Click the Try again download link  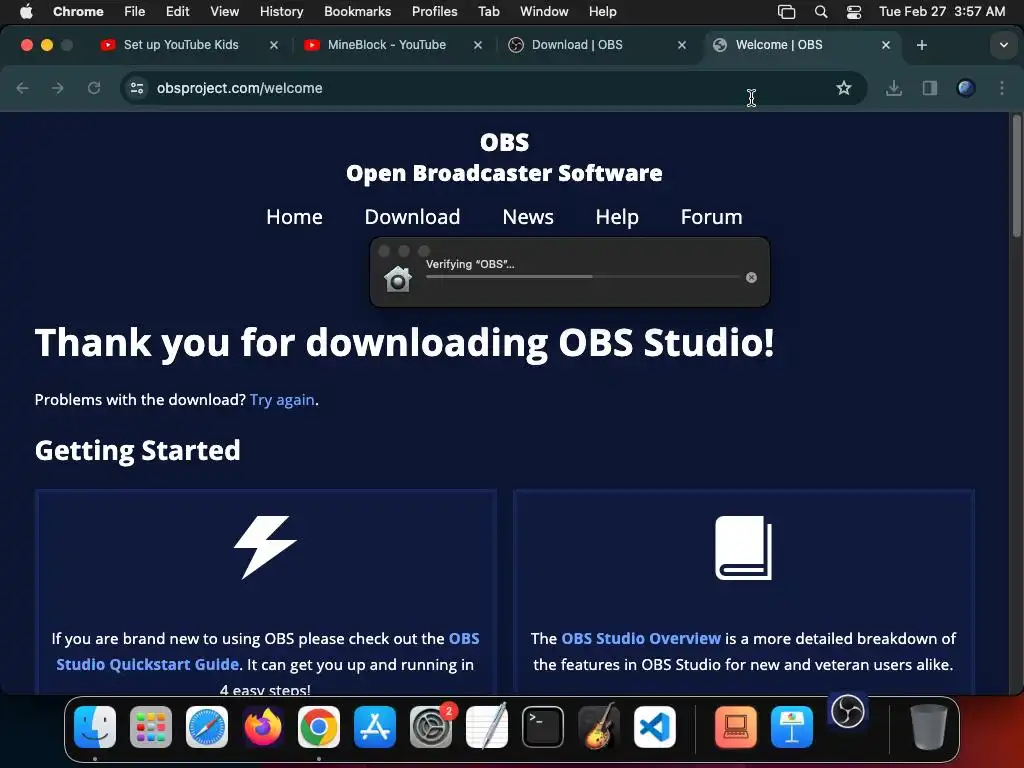(282, 400)
